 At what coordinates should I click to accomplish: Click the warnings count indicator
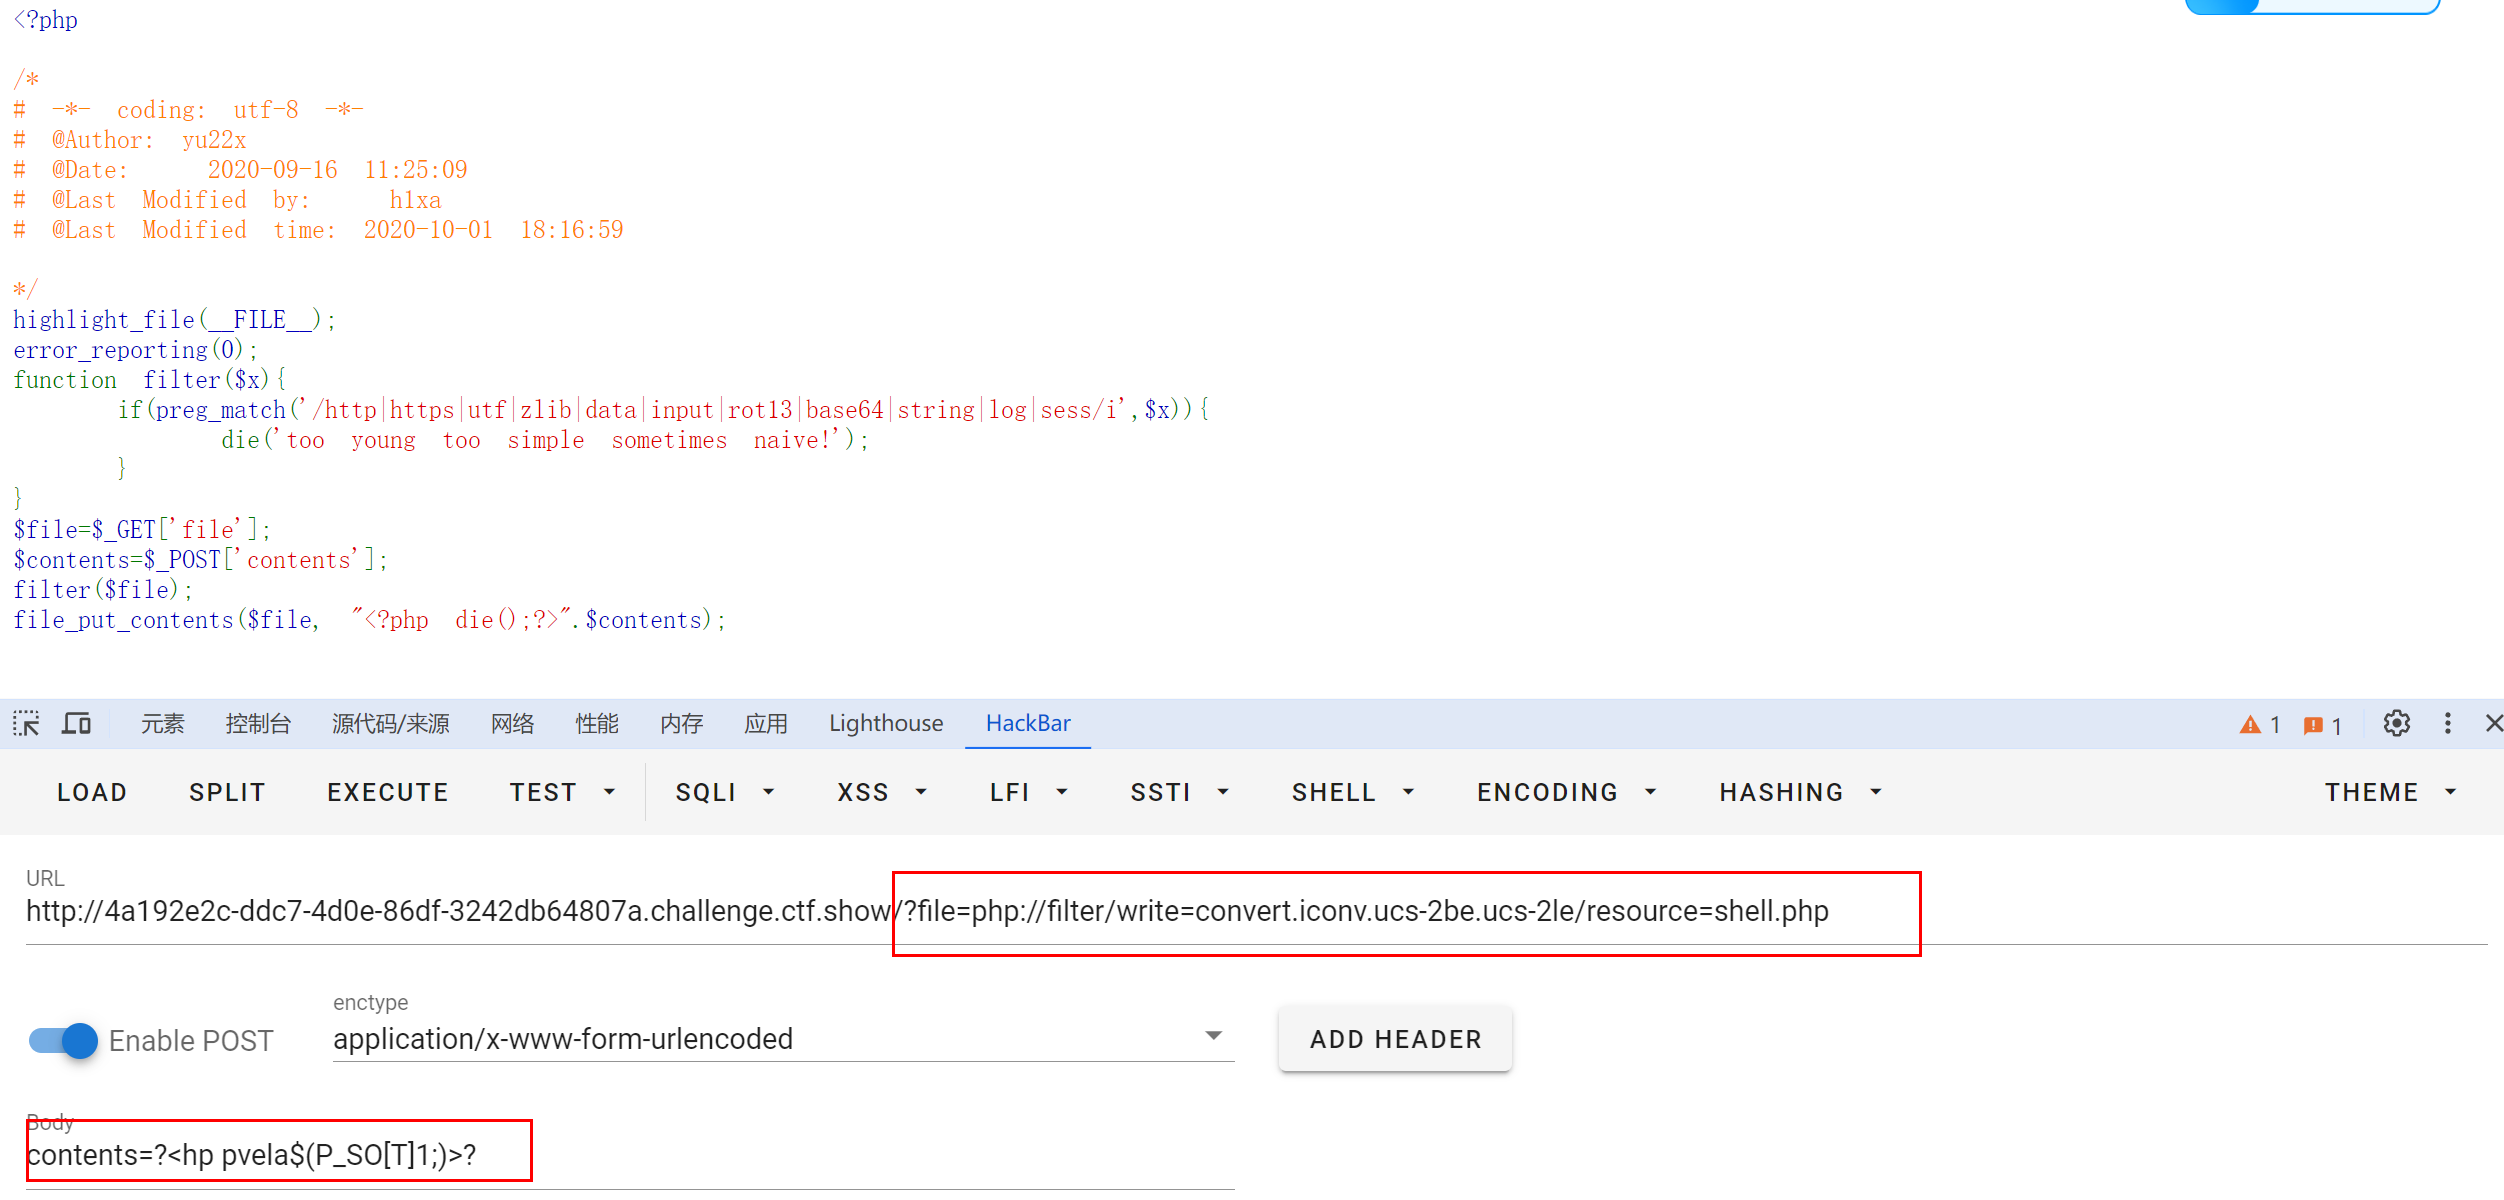click(x=2260, y=725)
